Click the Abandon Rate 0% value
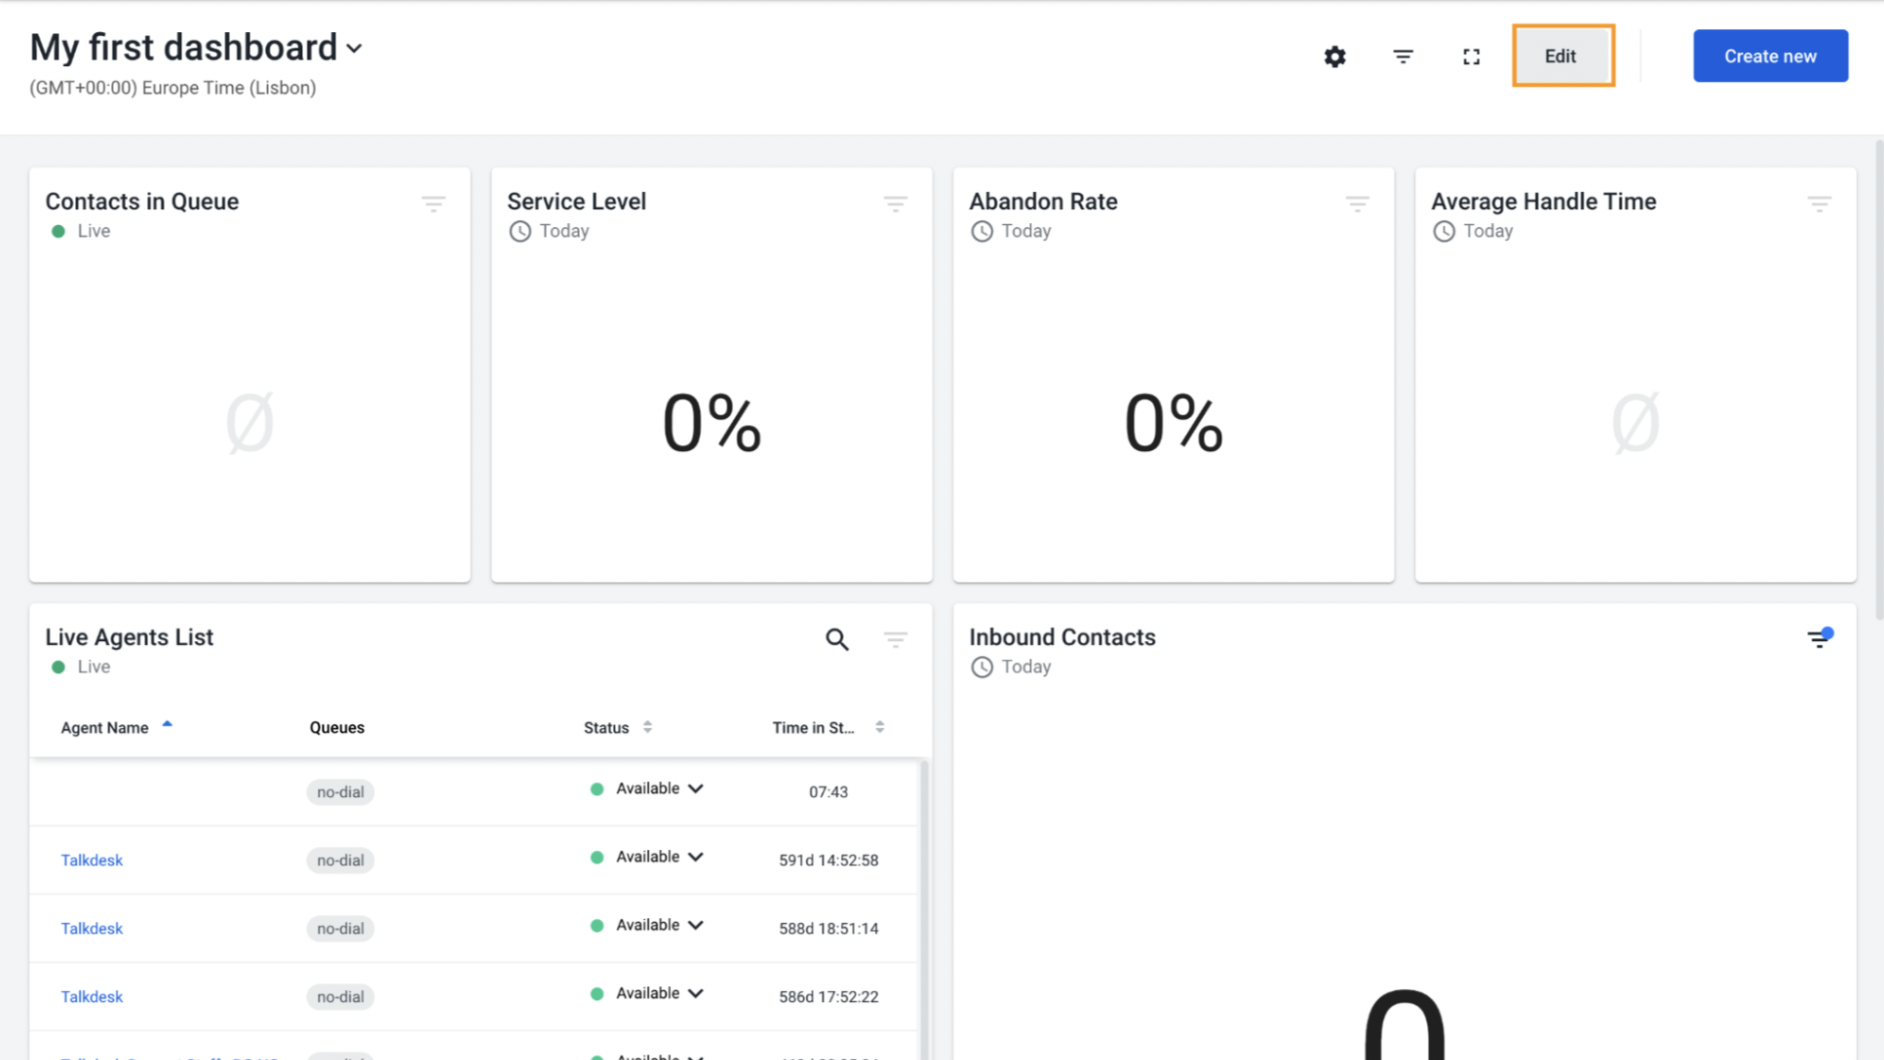1884x1060 pixels. (x=1174, y=423)
